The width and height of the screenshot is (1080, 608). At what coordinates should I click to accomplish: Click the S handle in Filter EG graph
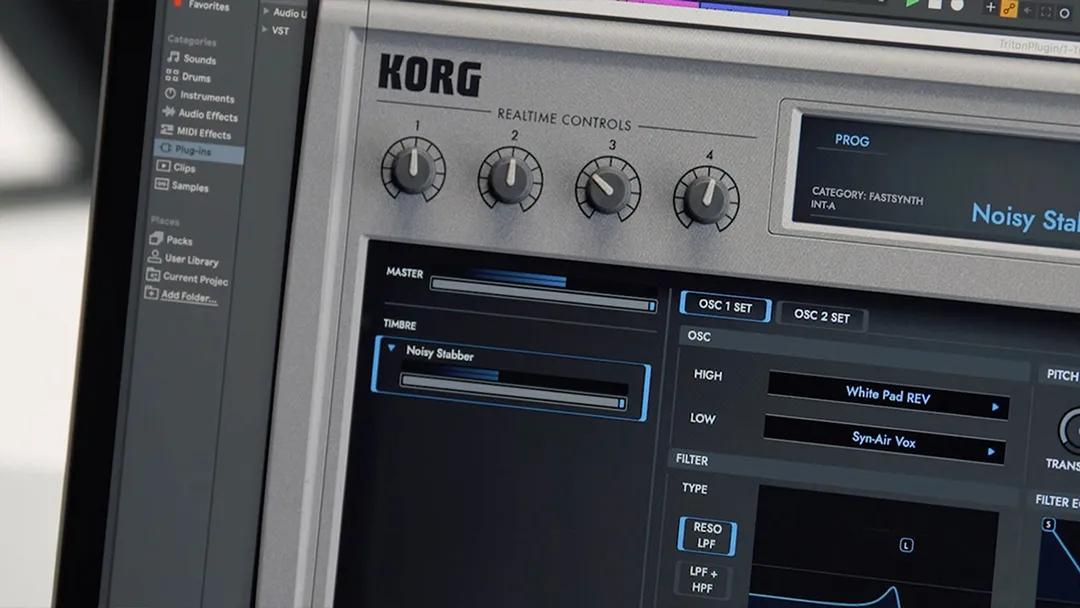(1048, 524)
